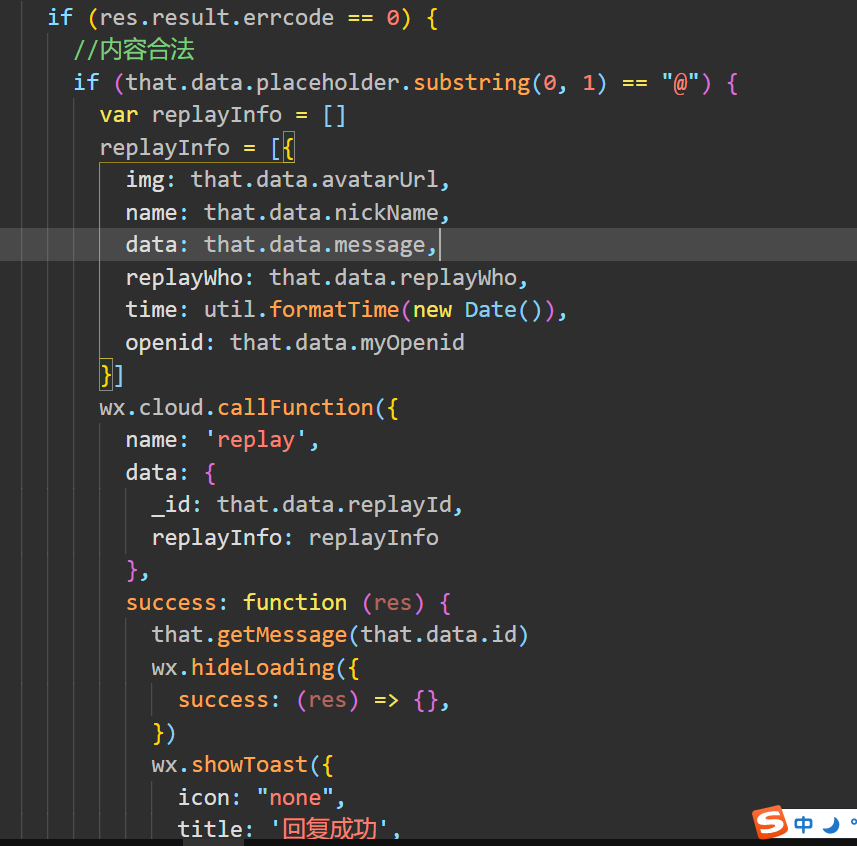Click the "none" icon string value
Screen dimensions: 857x846
click(295, 798)
